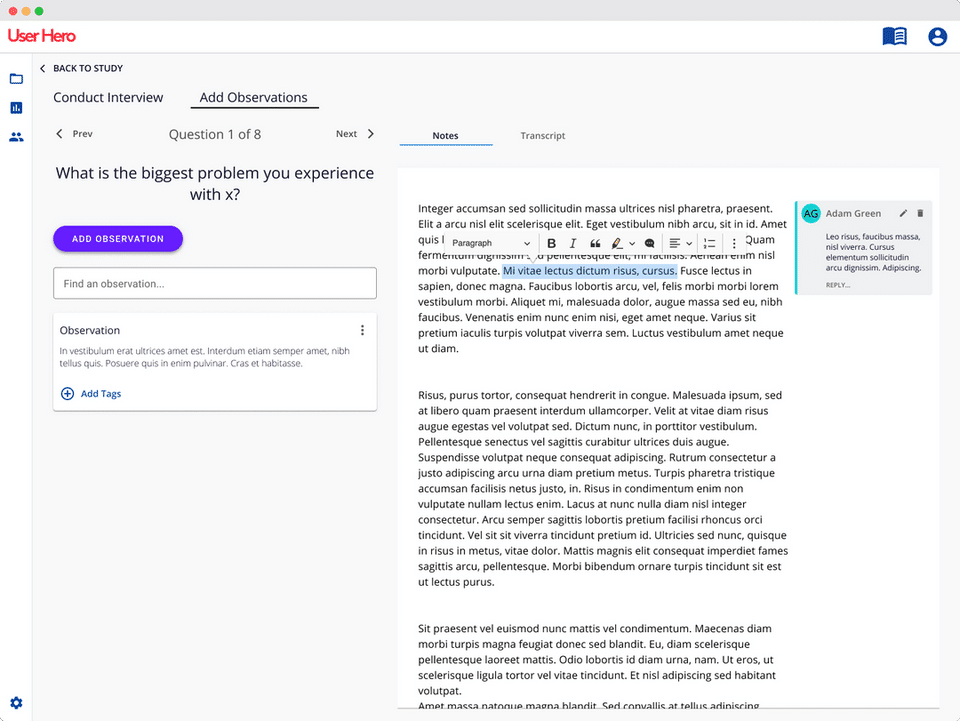Edit Adam Green's comment with pencil icon

click(903, 213)
